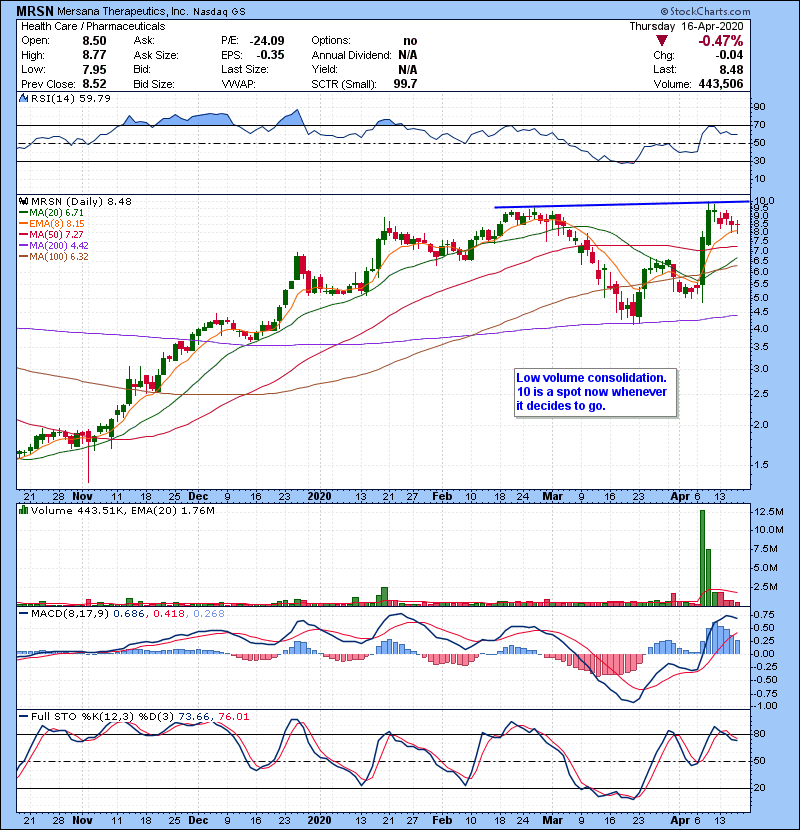This screenshot has height=830, width=800.
Task: Click the RSI axis level 70 label
Action: click(x=759, y=125)
